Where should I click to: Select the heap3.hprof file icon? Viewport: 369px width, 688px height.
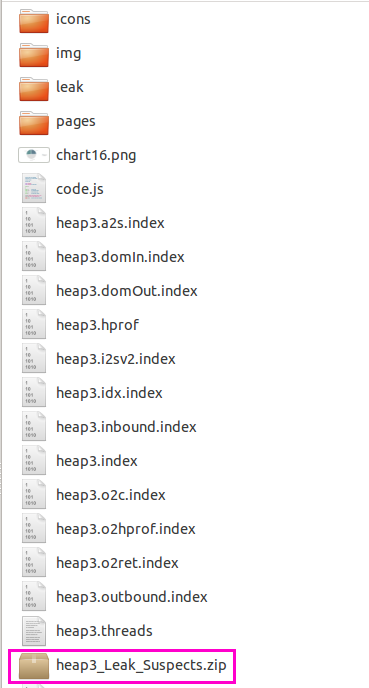(34, 324)
